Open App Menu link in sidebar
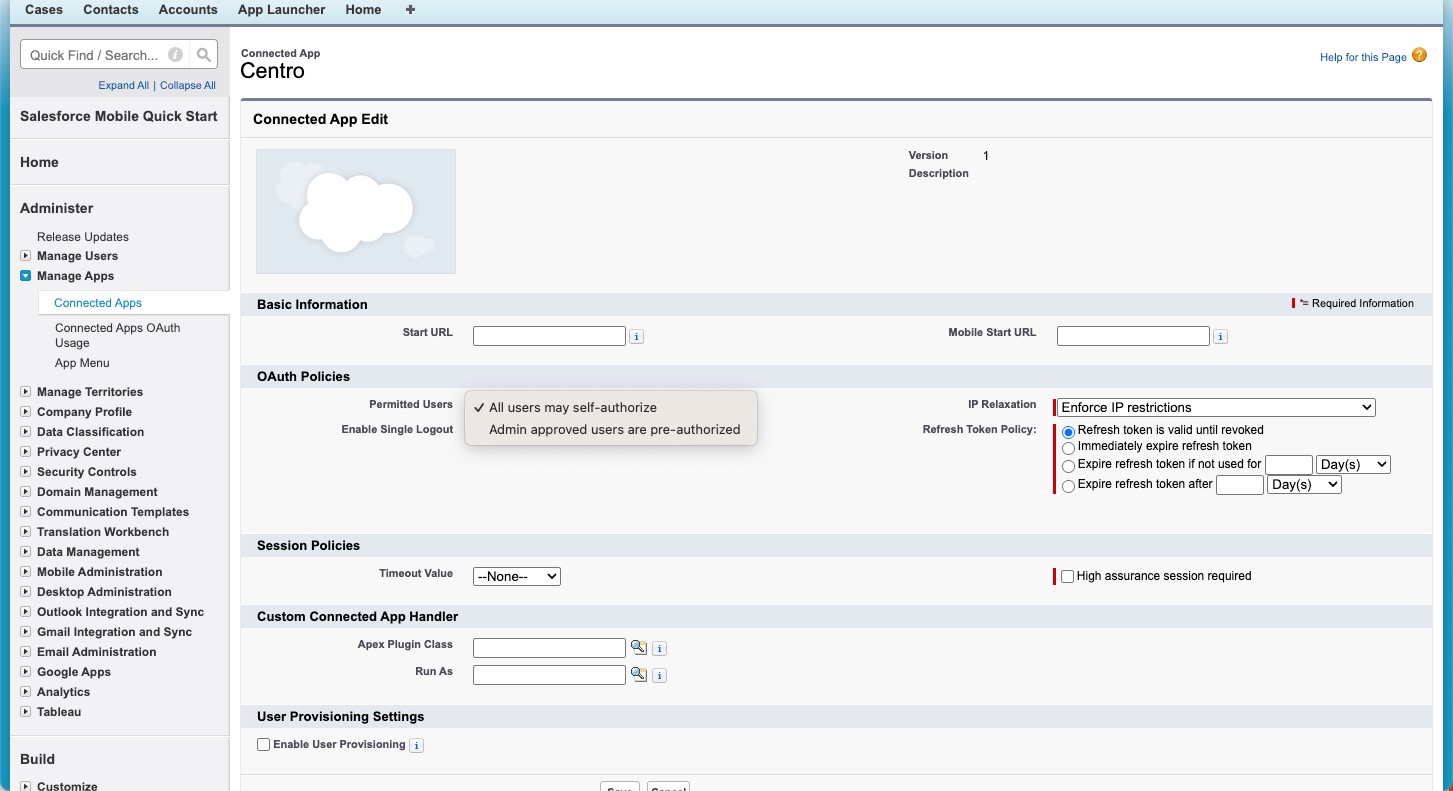The height and width of the screenshot is (791, 1453). pyautogui.click(x=82, y=363)
